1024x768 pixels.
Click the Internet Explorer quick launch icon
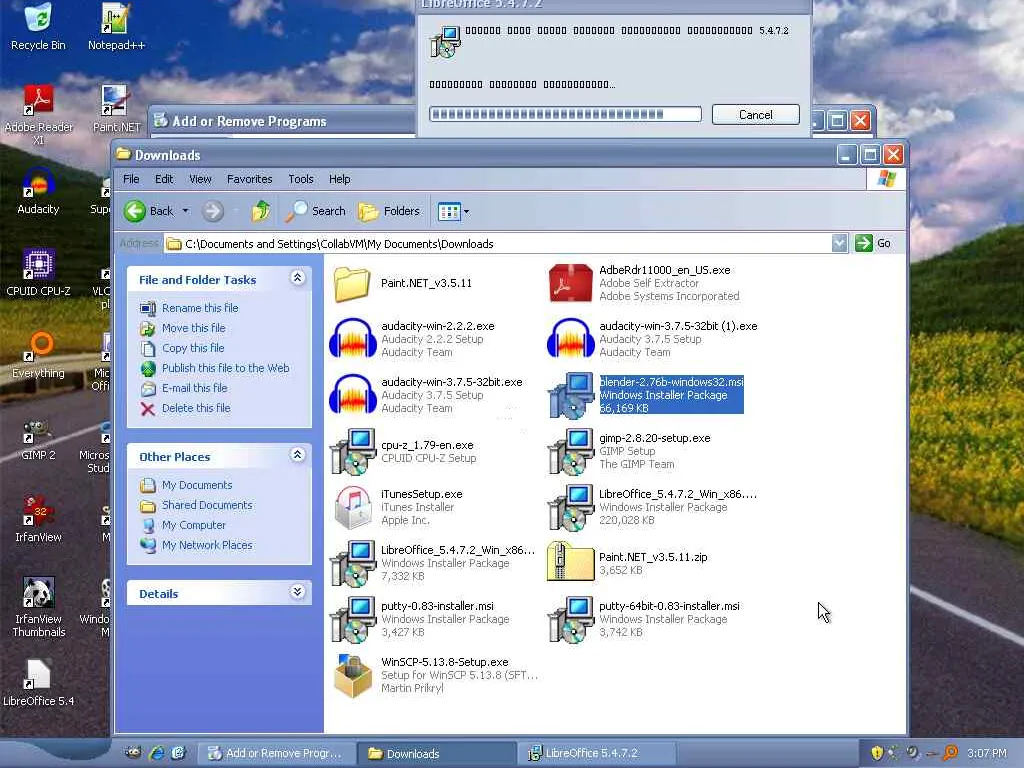(157, 753)
